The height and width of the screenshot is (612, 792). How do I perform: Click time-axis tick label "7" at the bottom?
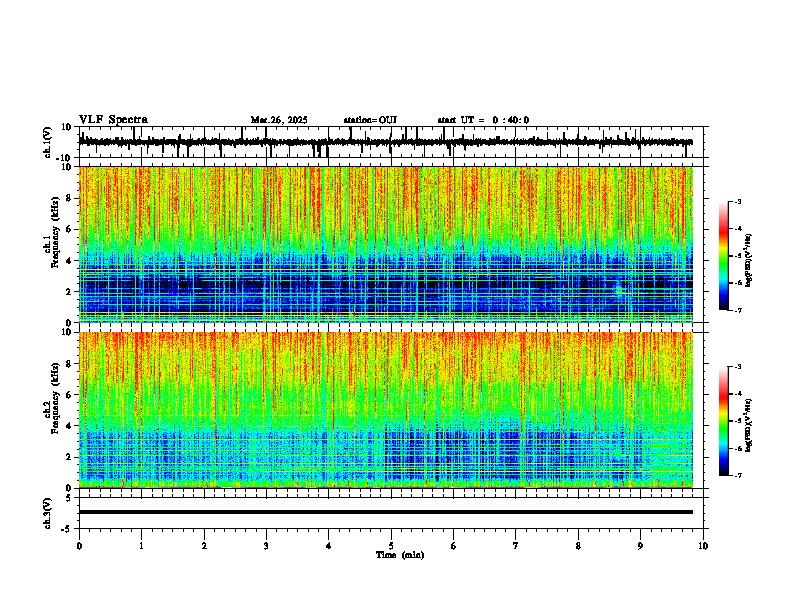[x=516, y=546]
